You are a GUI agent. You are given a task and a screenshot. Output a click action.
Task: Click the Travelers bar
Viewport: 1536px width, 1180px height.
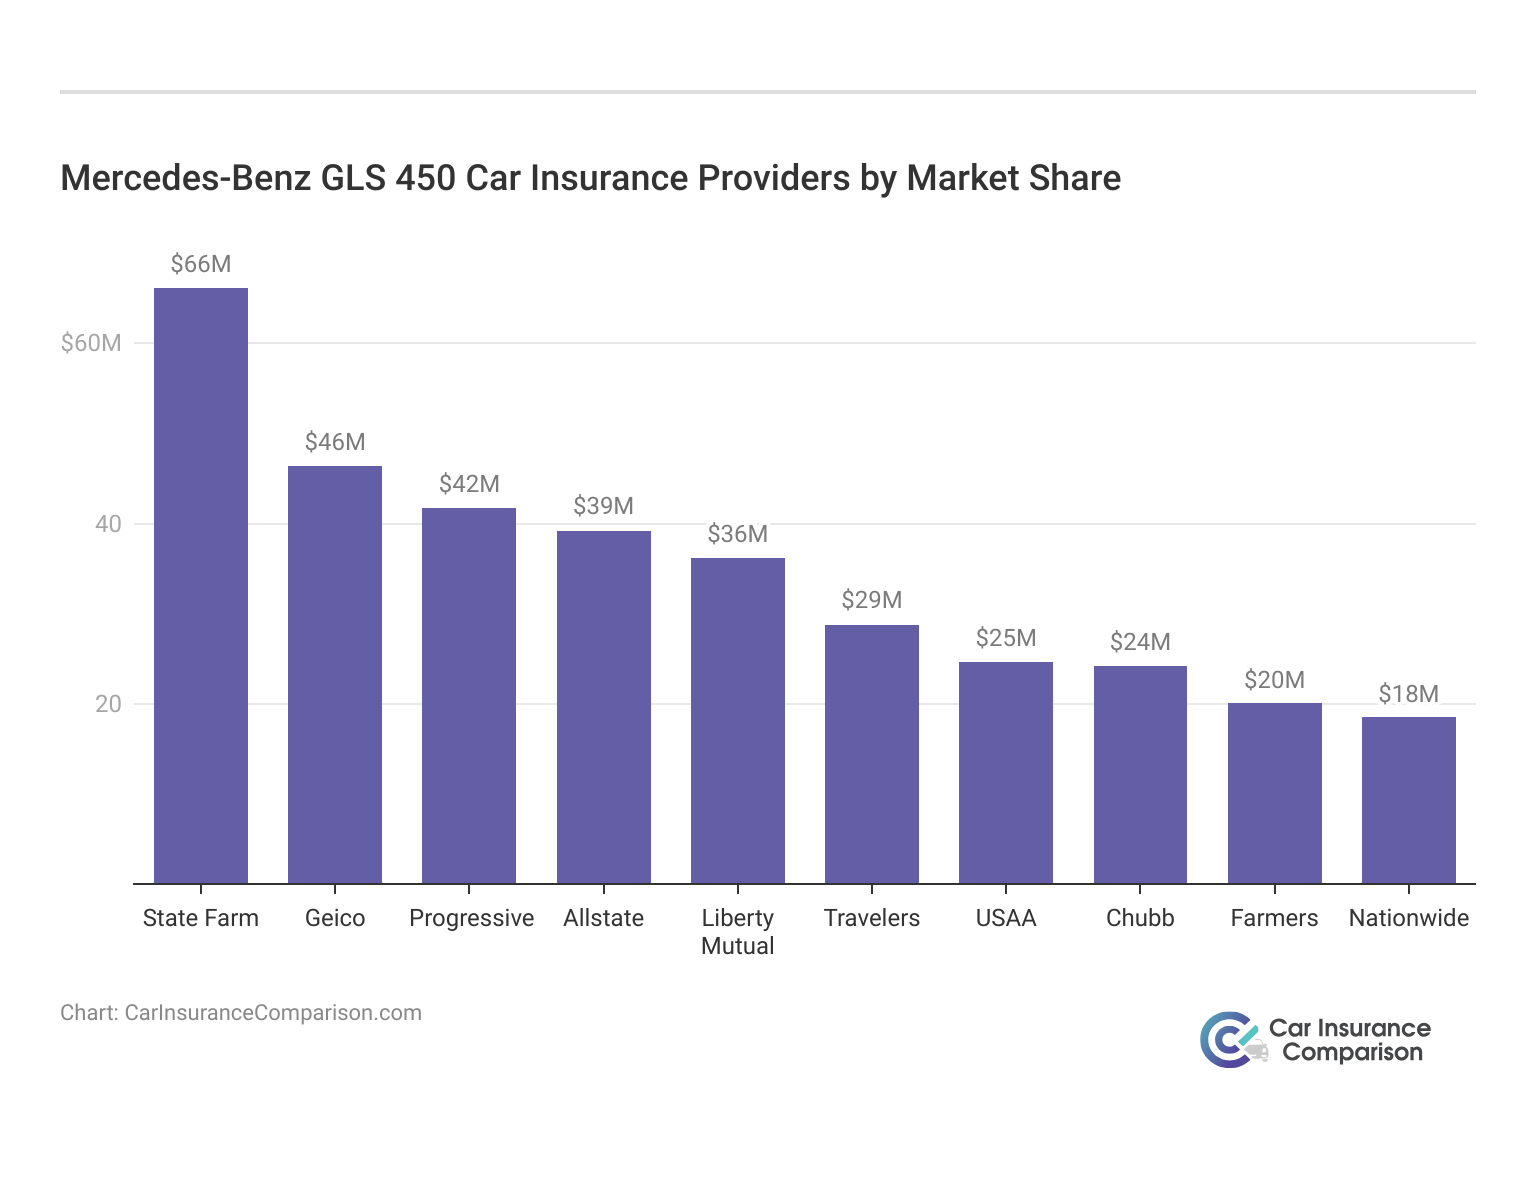click(872, 754)
